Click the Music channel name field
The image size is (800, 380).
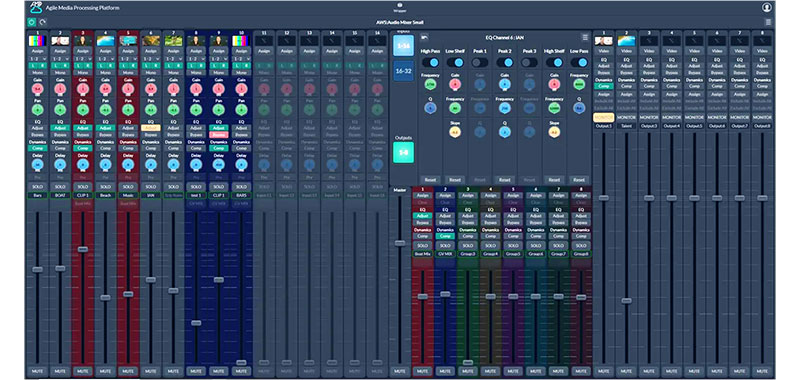click(128, 195)
